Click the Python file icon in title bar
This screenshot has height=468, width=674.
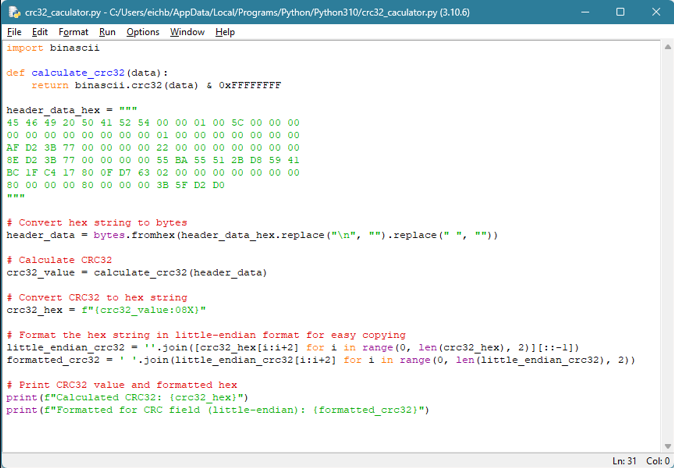tap(14, 12)
